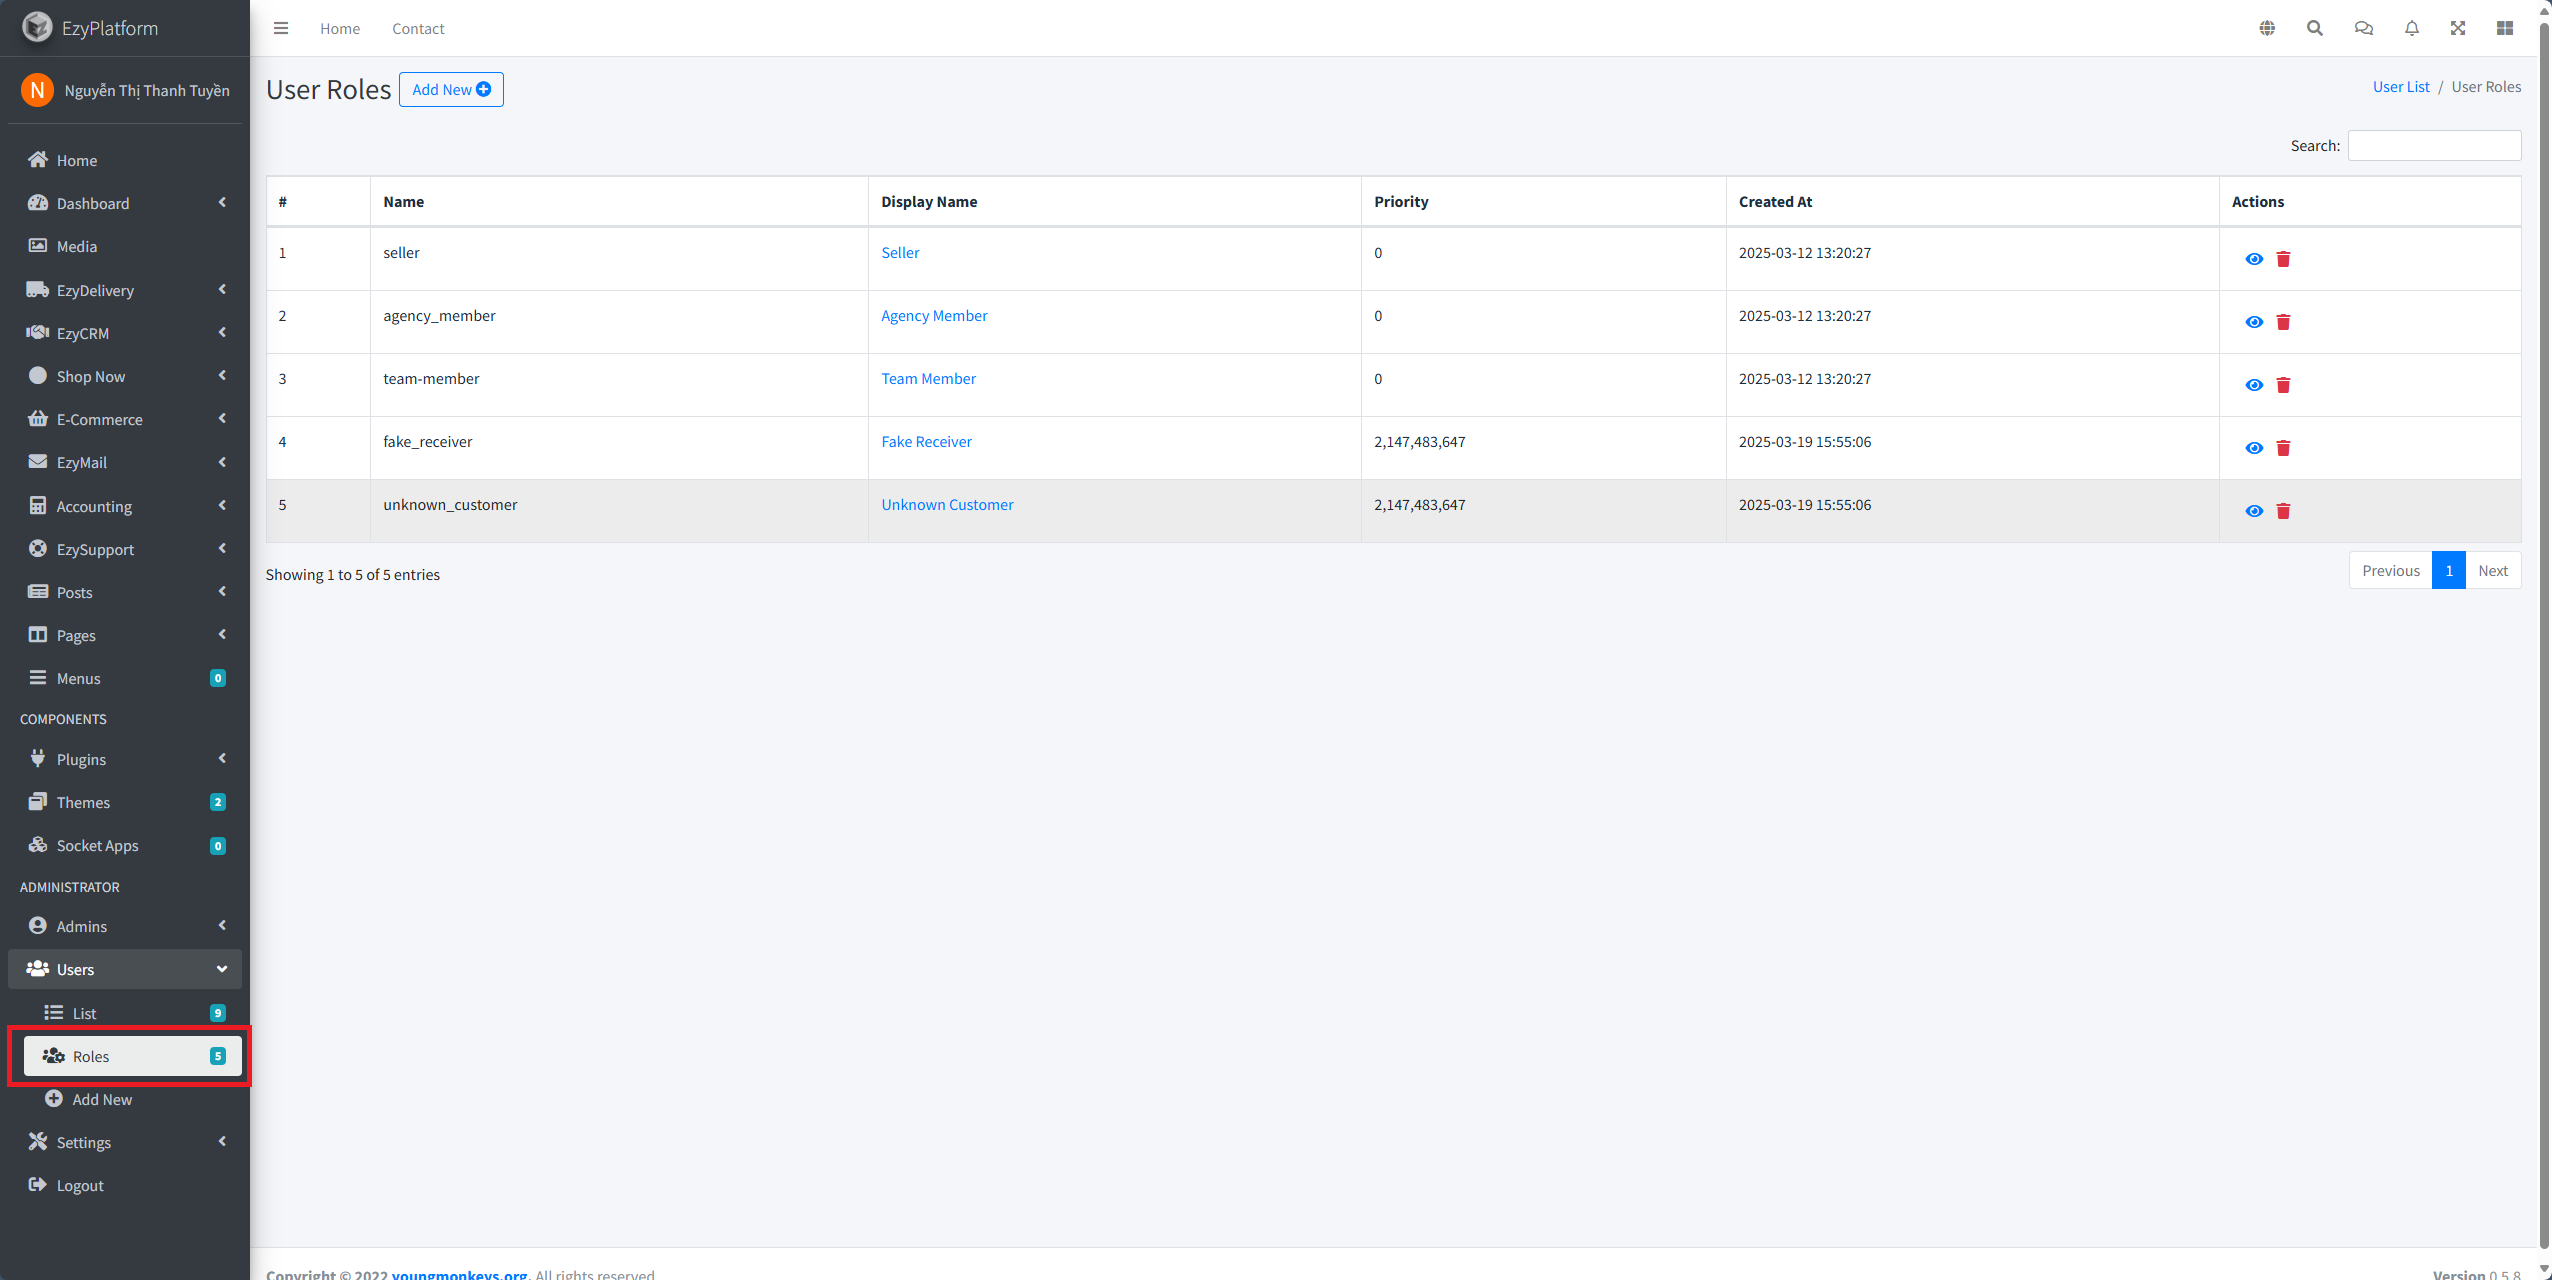Viewport: 2552px width, 1280px height.
Task: View the team-member role eye icon
Action: tap(2254, 385)
